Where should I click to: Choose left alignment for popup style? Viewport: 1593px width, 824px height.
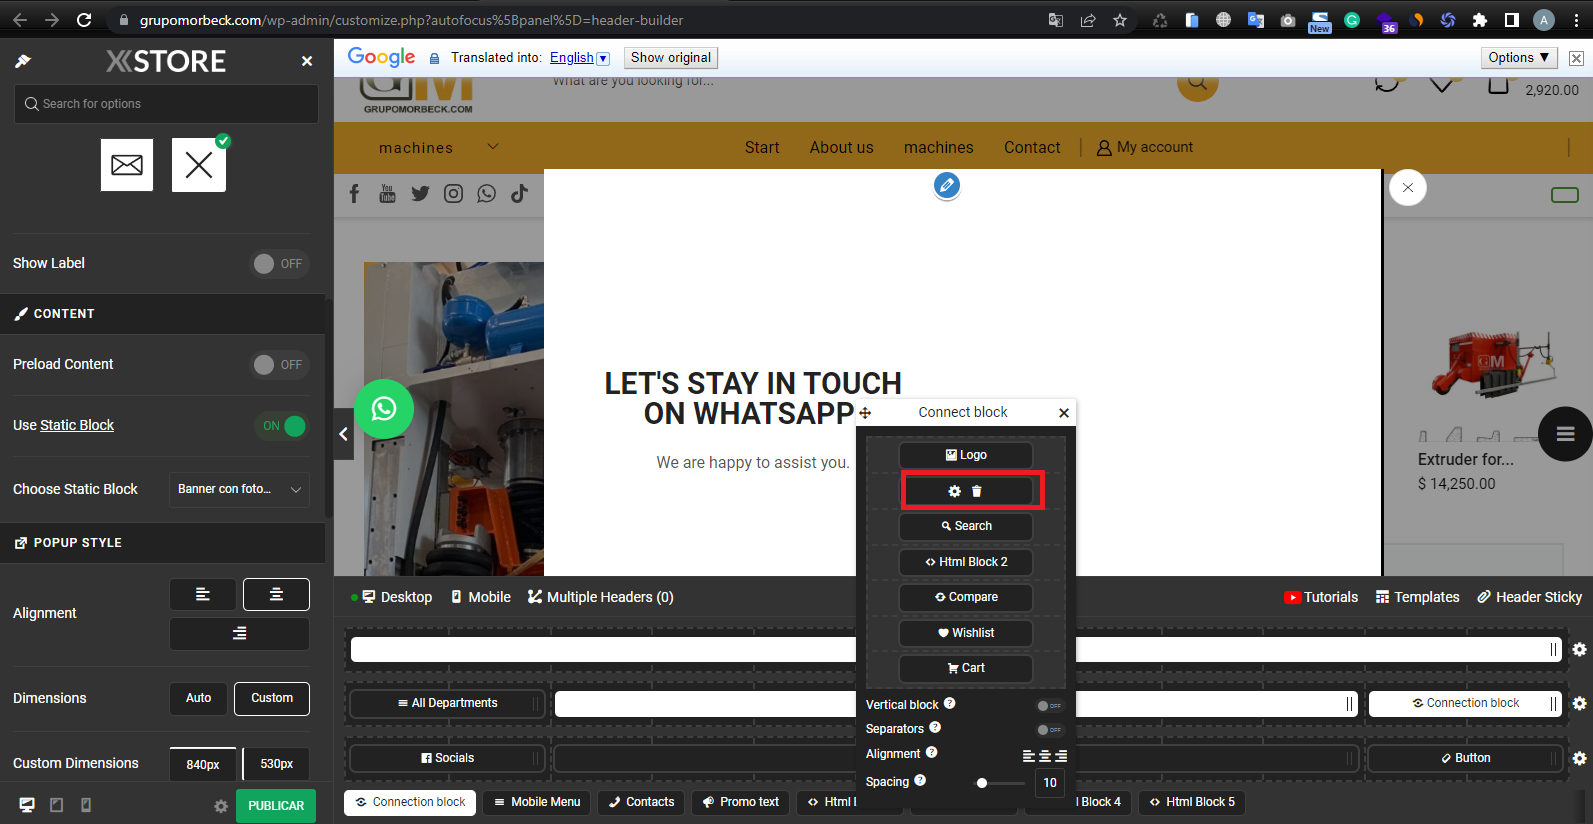(203, 595)
